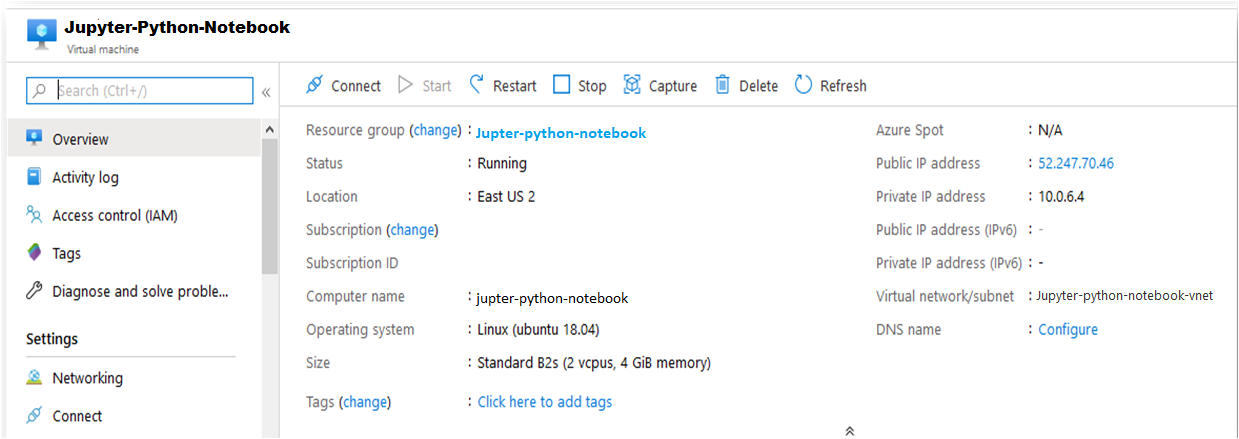Click the Networking icon under Settings
Screen dimensions: 1239x439
pos(34,378)
